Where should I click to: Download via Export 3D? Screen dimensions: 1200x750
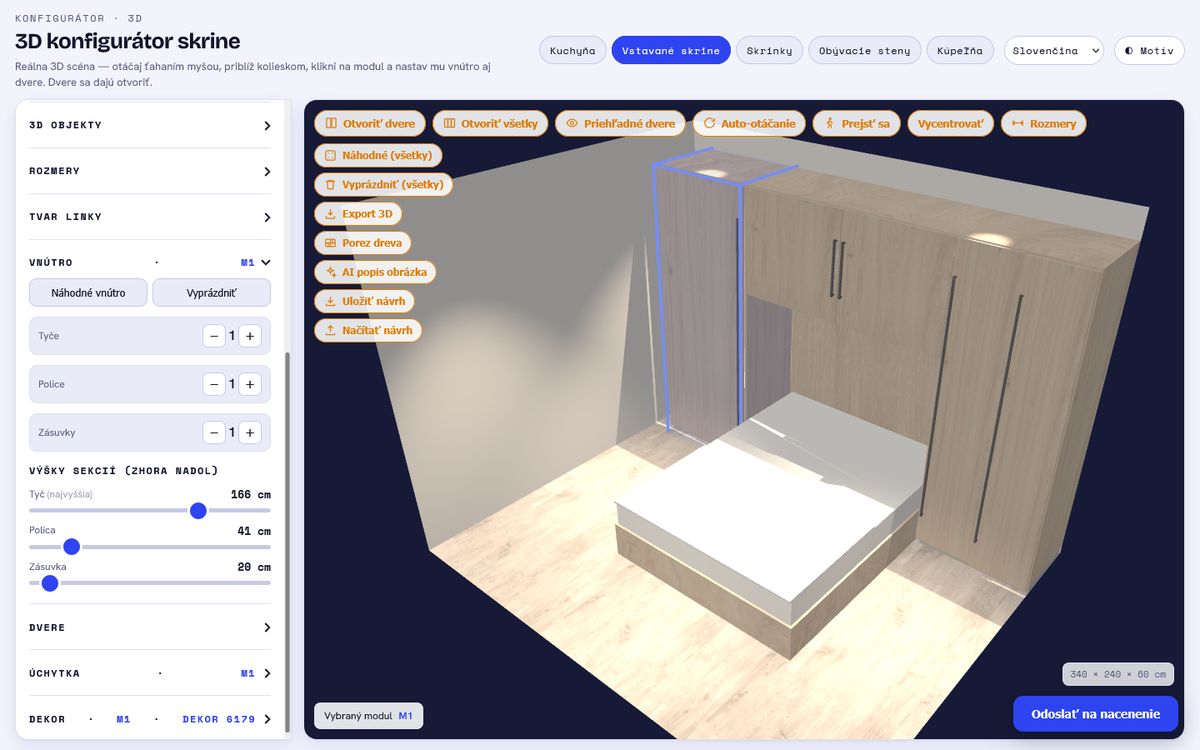[x=358, y=214]
